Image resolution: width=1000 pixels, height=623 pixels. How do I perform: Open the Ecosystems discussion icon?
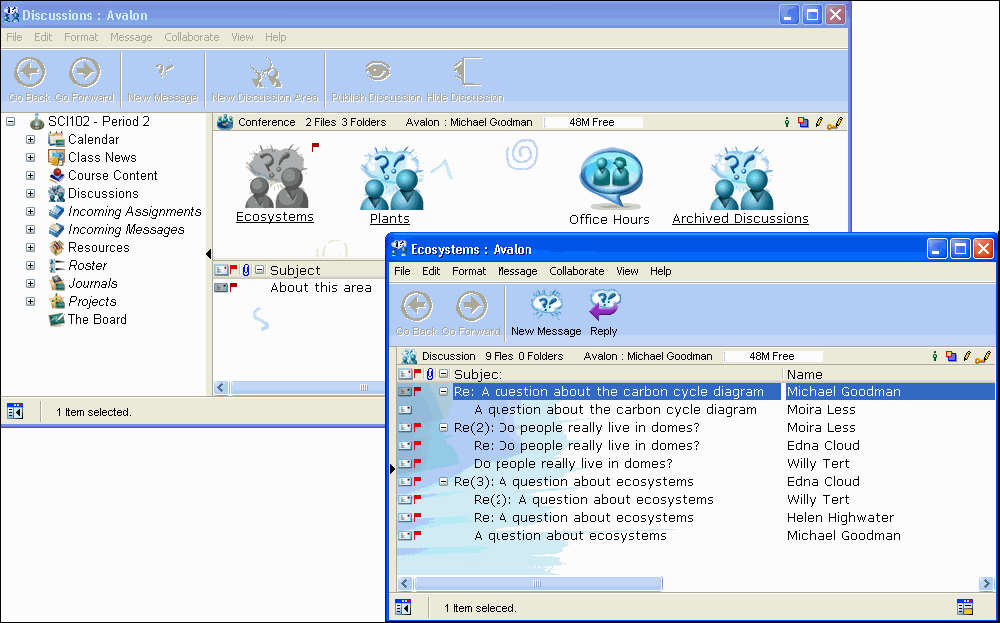(275, 178)
